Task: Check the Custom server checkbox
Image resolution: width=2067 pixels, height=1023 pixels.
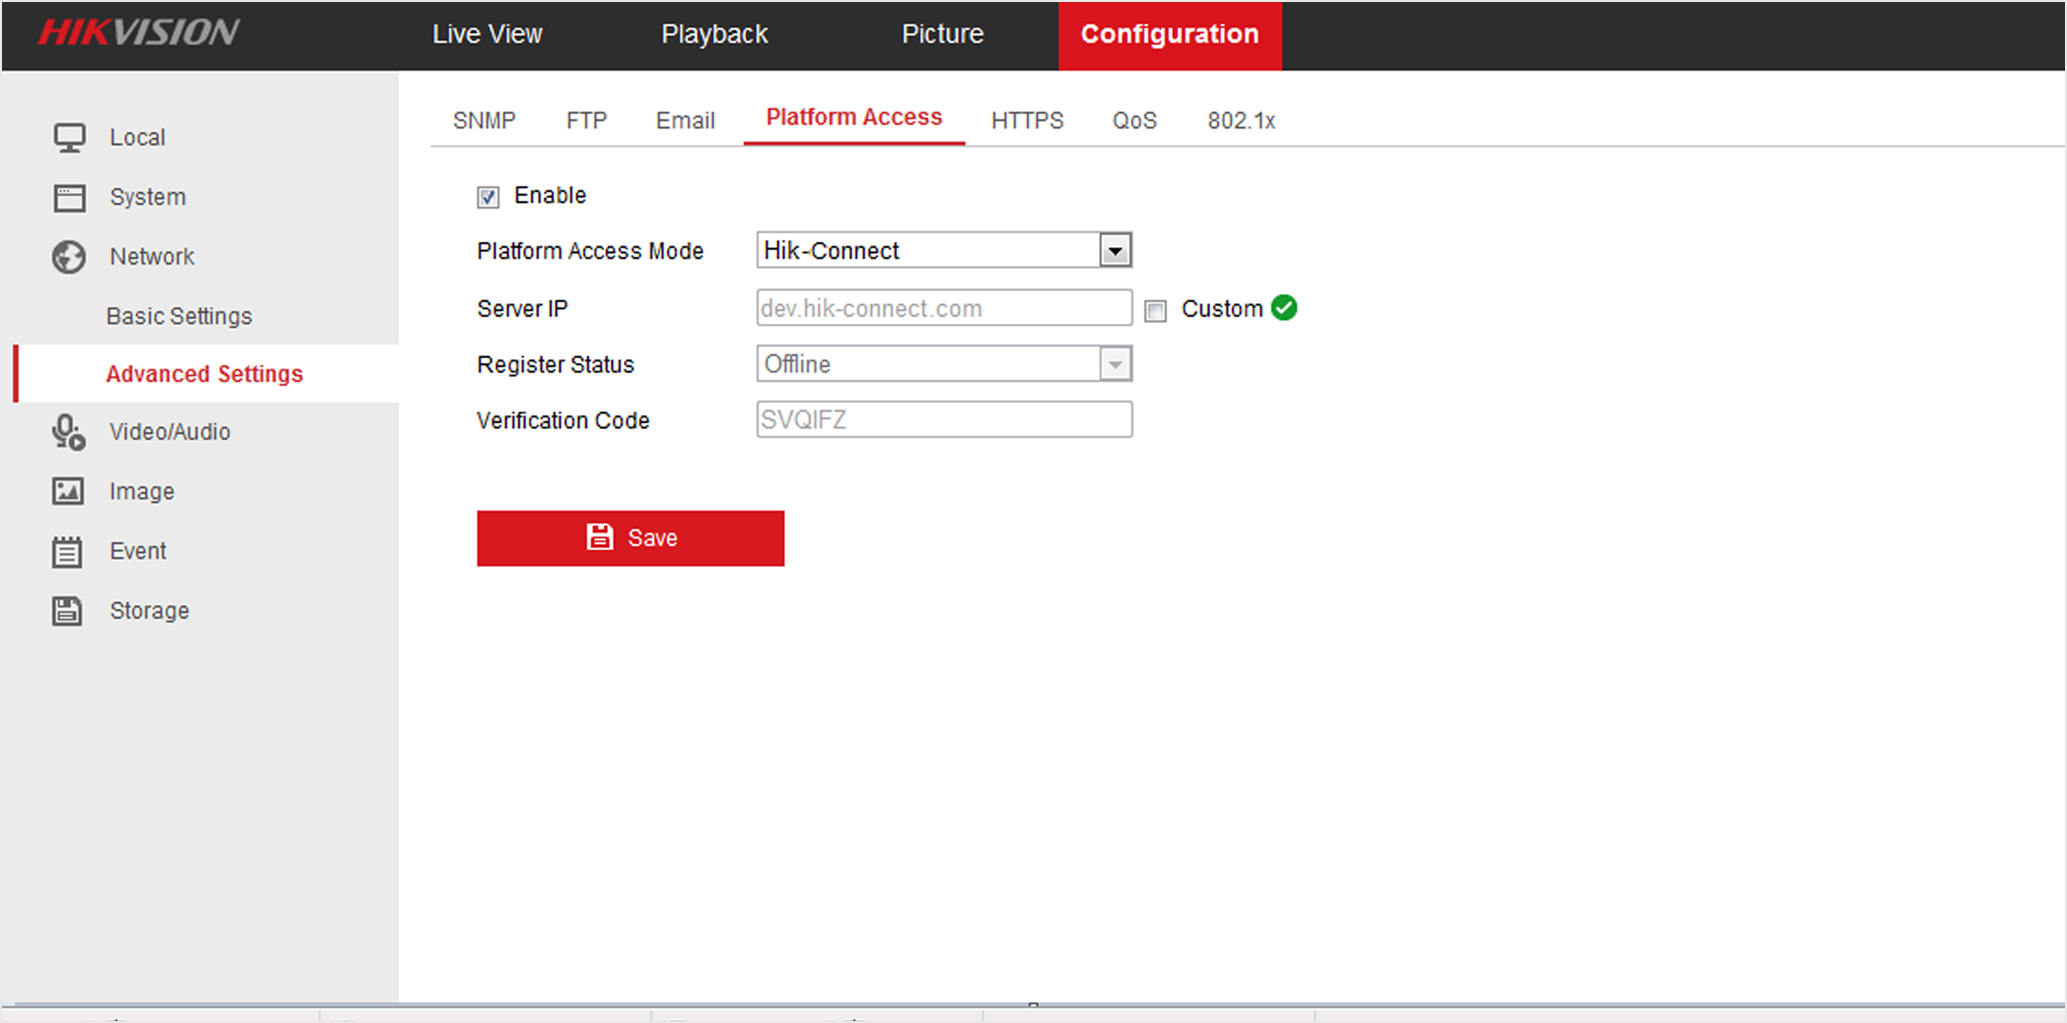Action: coord(1155,310)
